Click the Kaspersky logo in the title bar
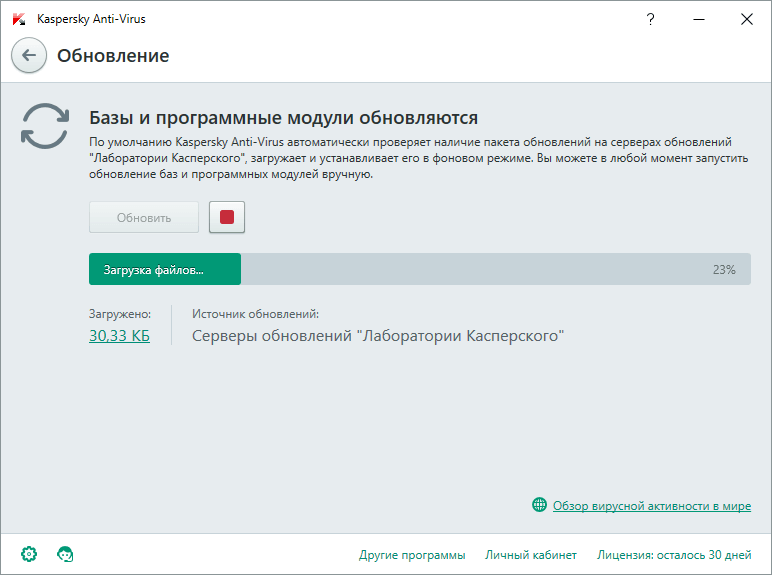The width and height of the screenshot is (772, 575). (x=19, y=19)
